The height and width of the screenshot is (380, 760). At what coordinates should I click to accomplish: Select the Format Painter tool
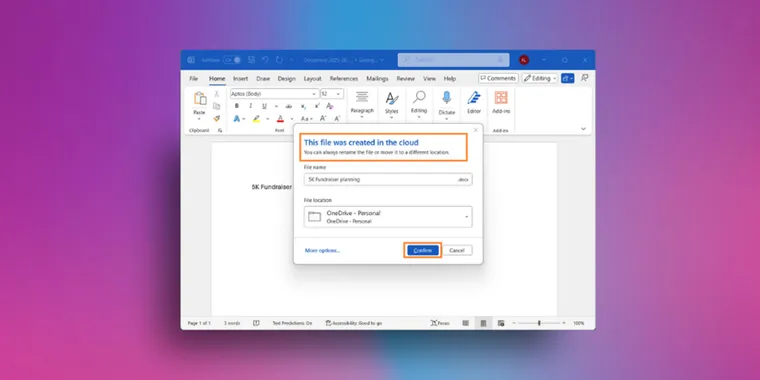tap(217, 118)
